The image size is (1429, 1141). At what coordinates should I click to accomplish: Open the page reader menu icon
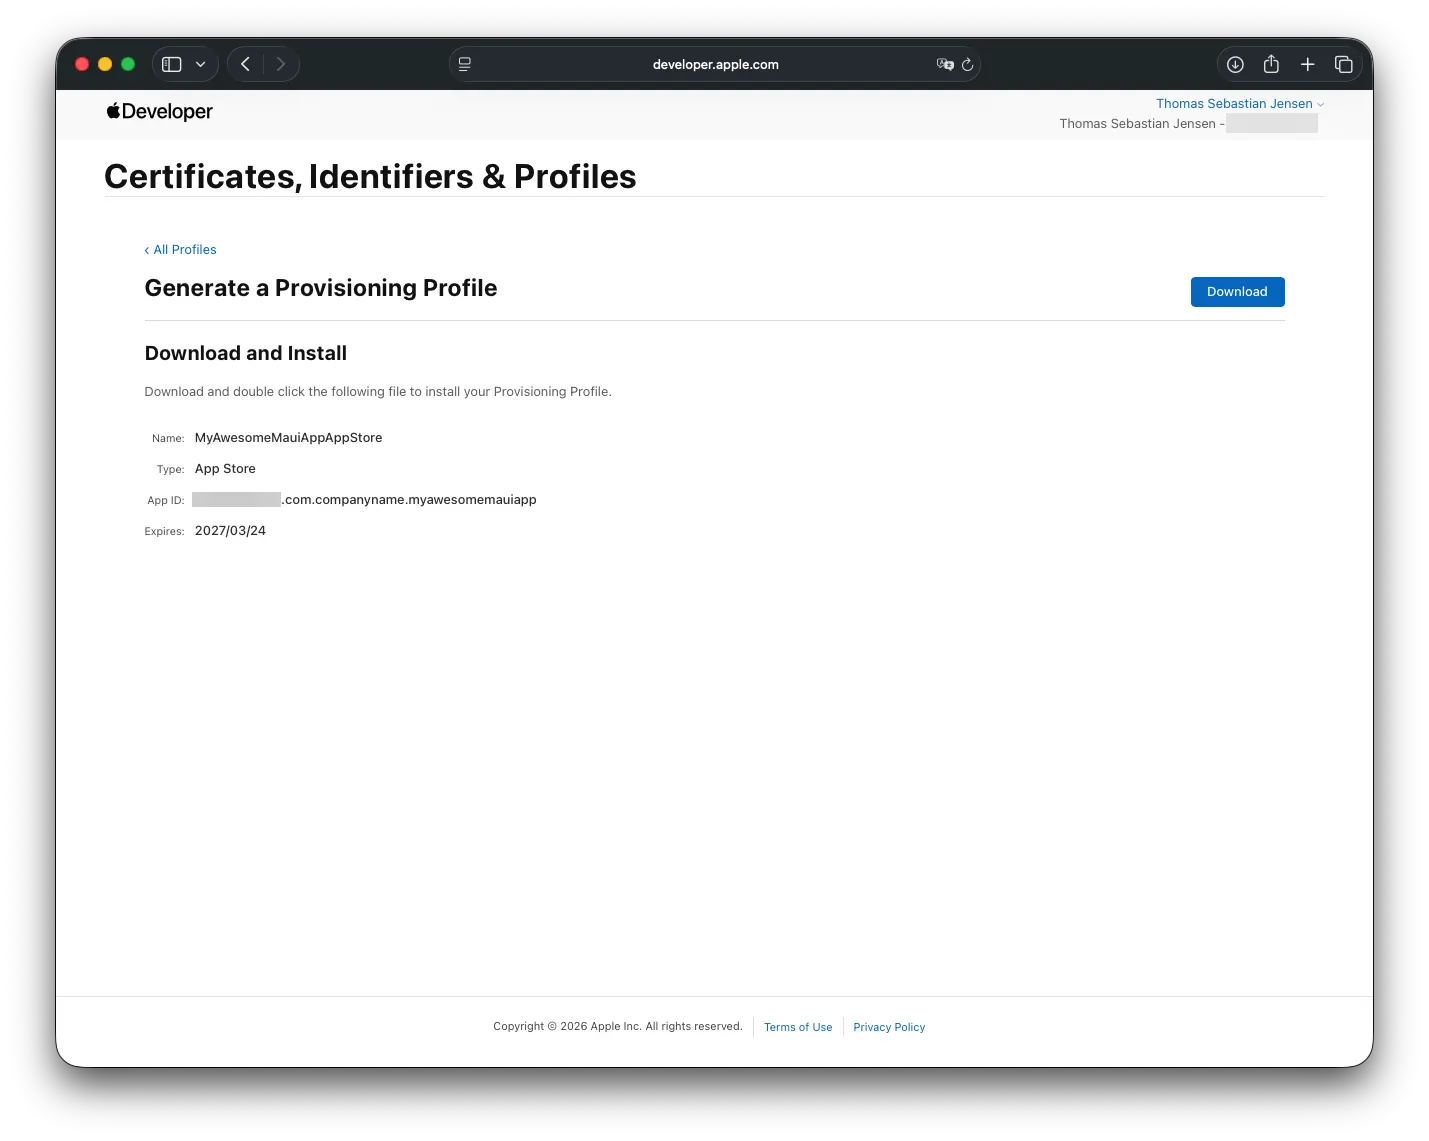pyautogui.click(x=465, y=64)
